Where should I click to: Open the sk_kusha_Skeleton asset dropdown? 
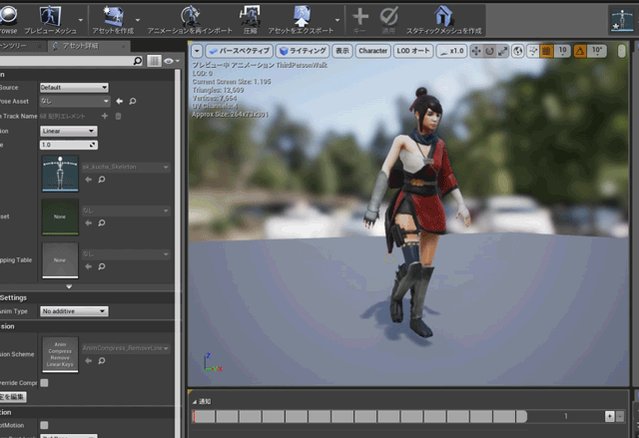126,167
